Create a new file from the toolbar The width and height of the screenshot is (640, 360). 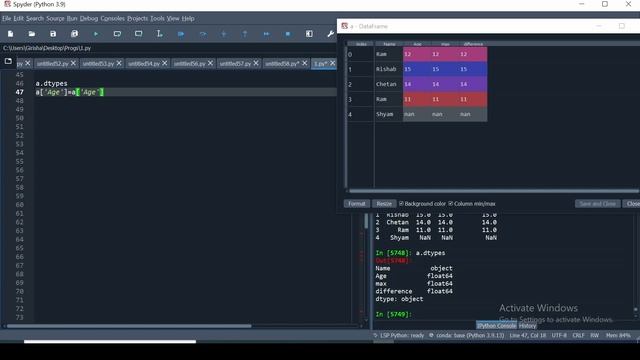(x=11, y=34)
